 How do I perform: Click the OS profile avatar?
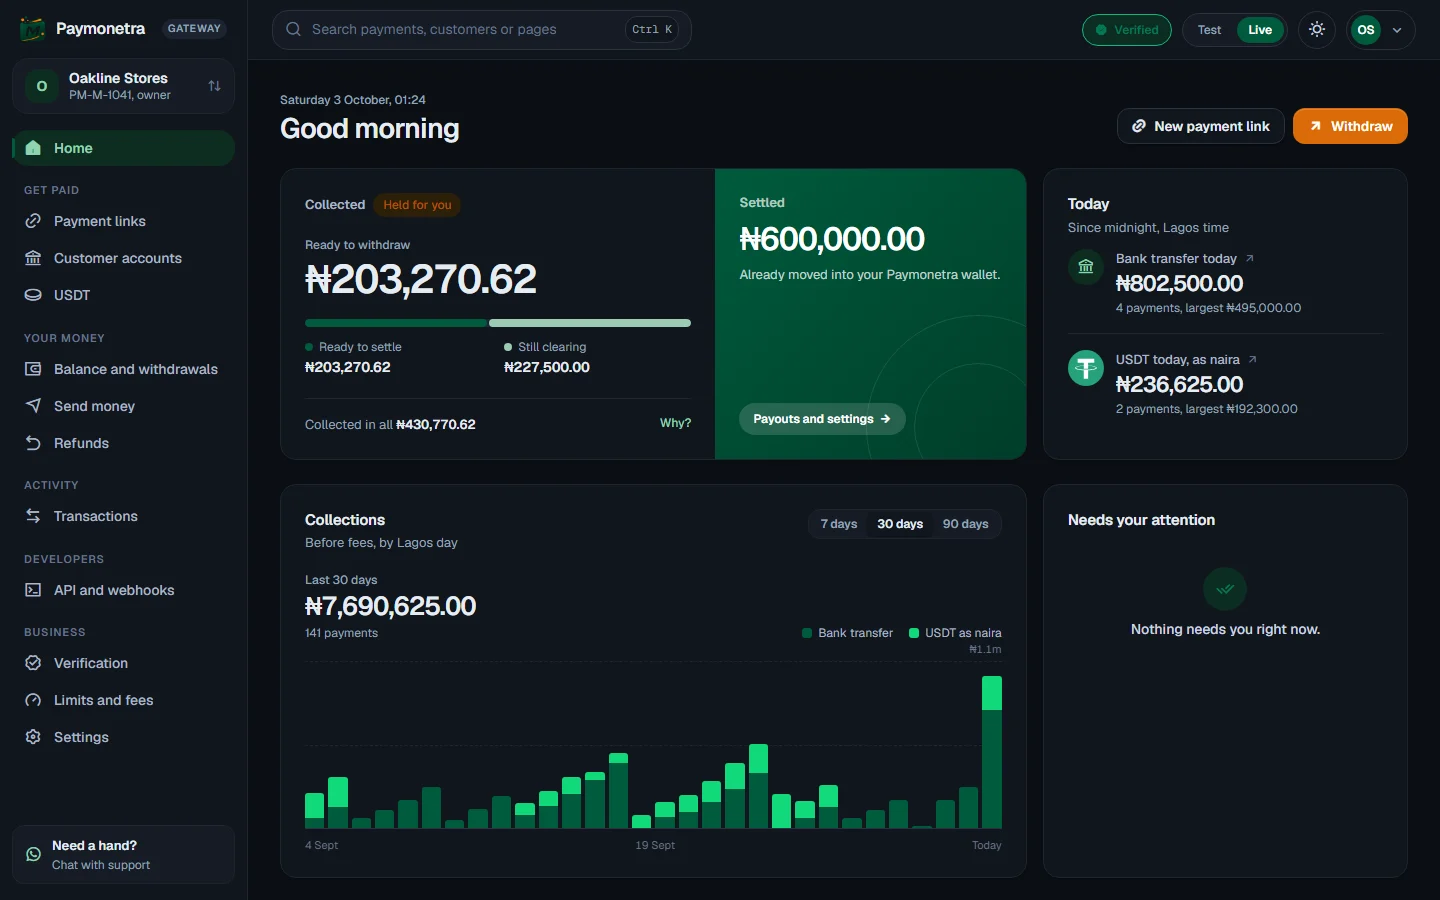(x=1365, y=30)
